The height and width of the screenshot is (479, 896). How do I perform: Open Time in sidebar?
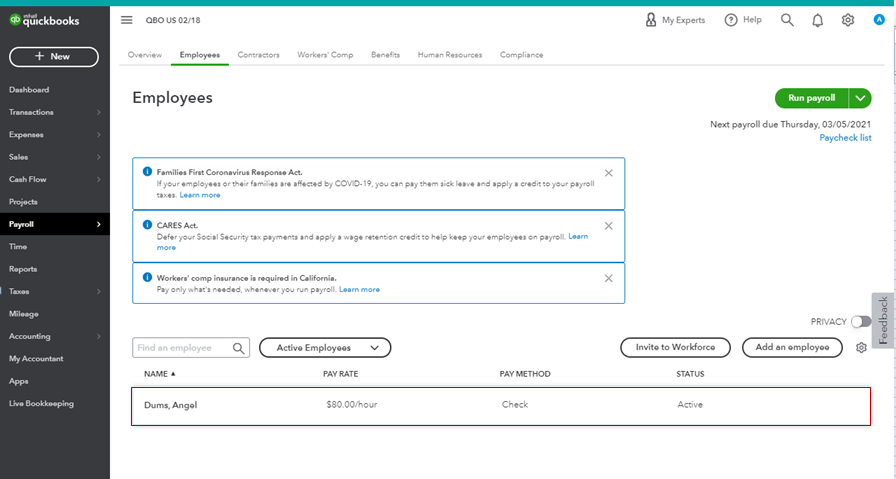(x=18, y=246)
